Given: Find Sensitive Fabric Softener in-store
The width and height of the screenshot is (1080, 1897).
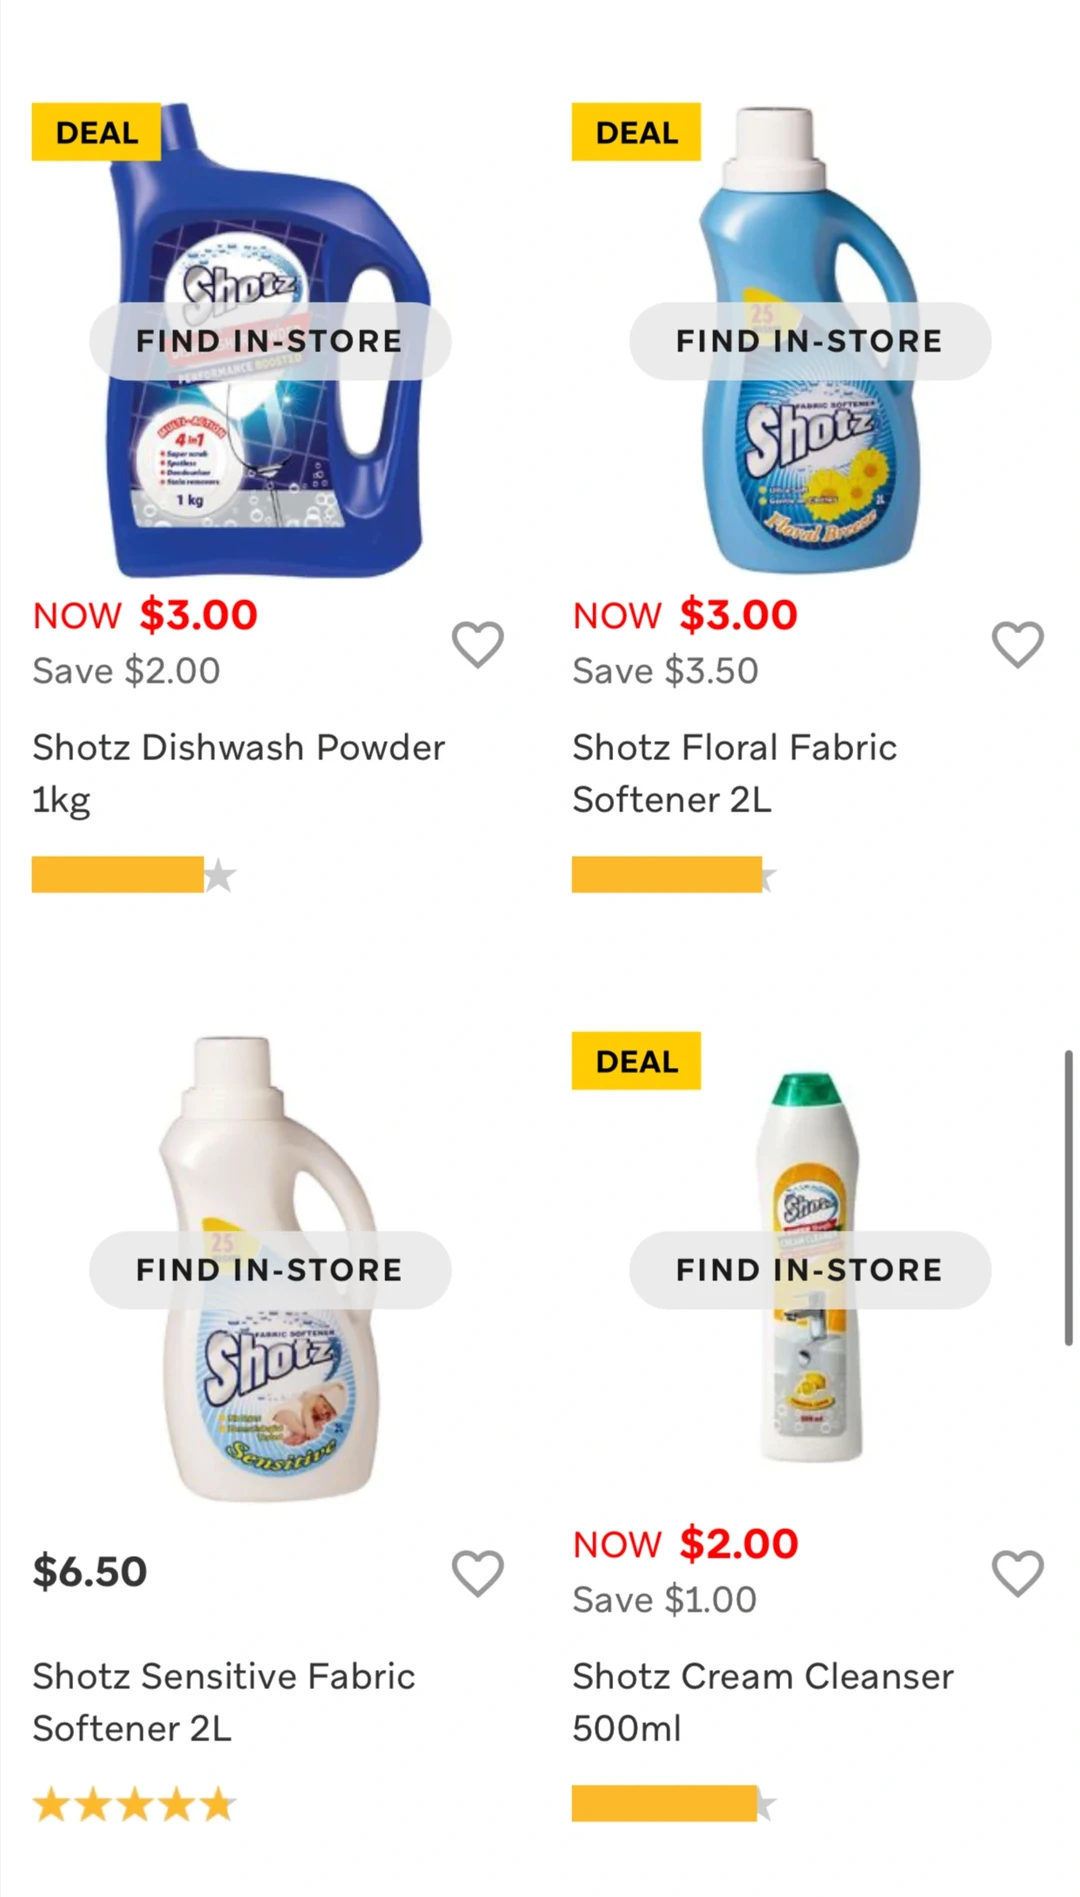Looking at the screenshot, I should coord(270,1270).
